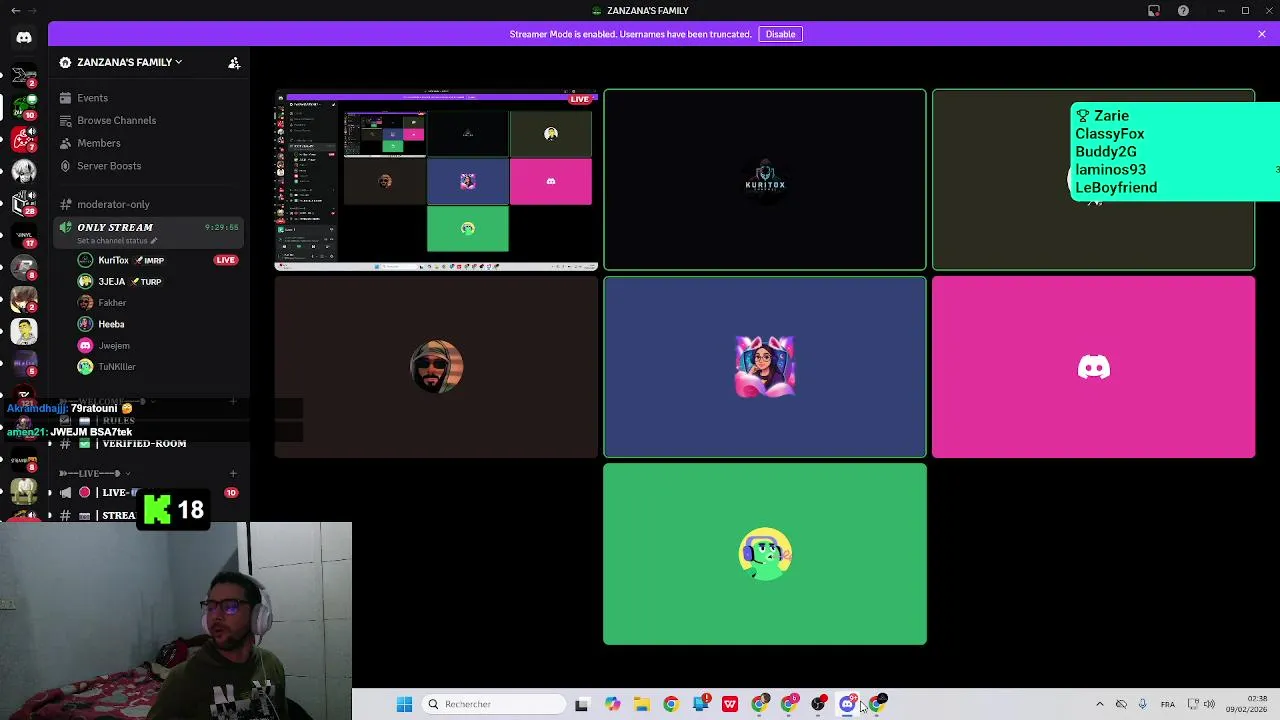1280x720 pixels.
Task: Add channel via plus beside LIVE category
Action: point(233,473)
